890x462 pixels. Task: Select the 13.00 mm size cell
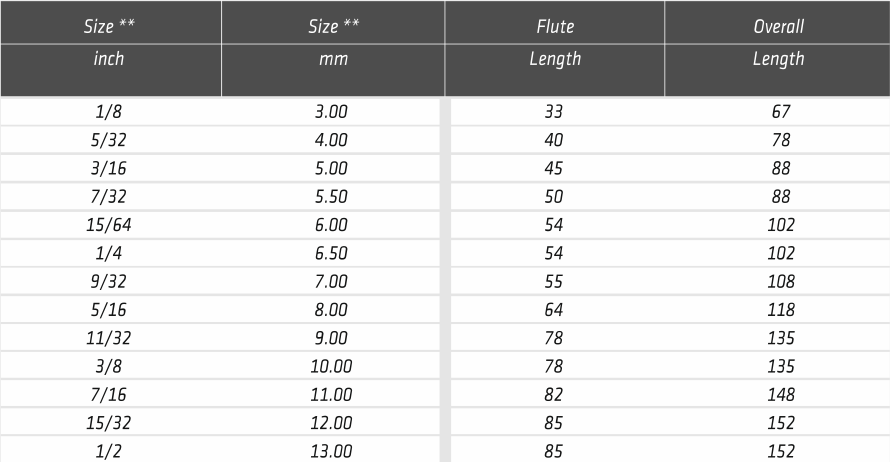point(332,451)
